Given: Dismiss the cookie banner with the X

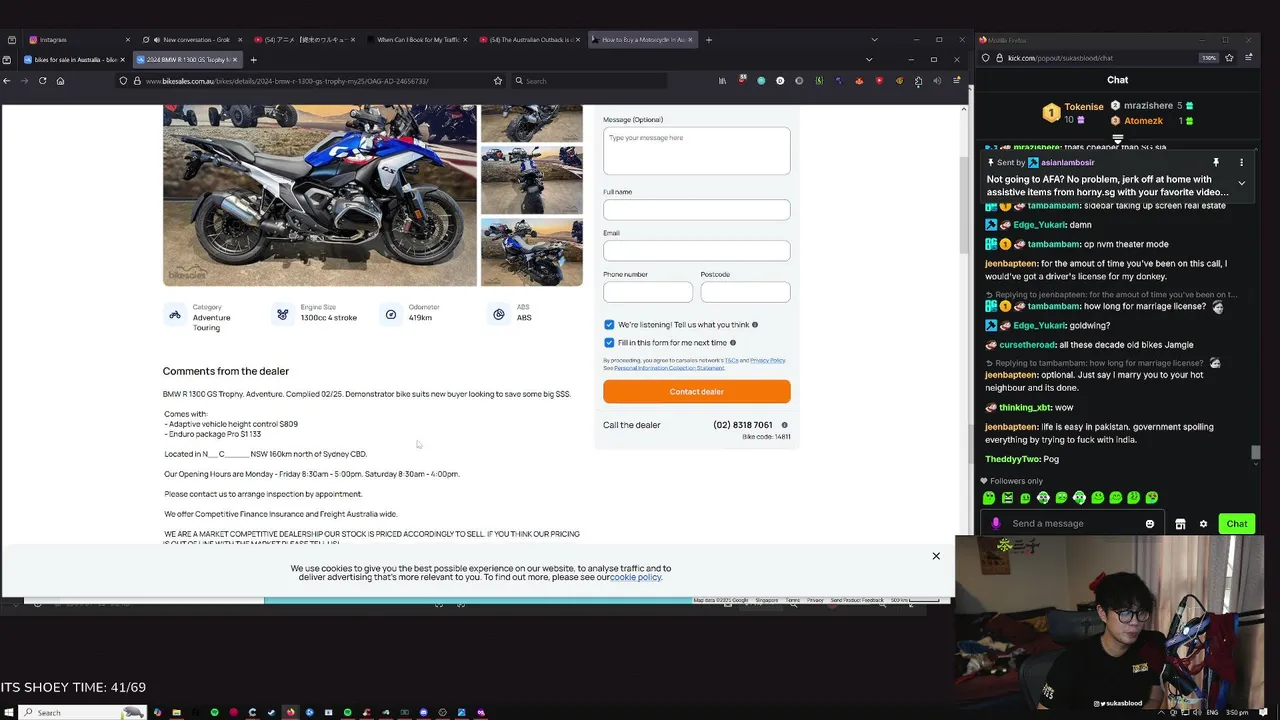Looking at the screenshot, I should tap(936, 556).
